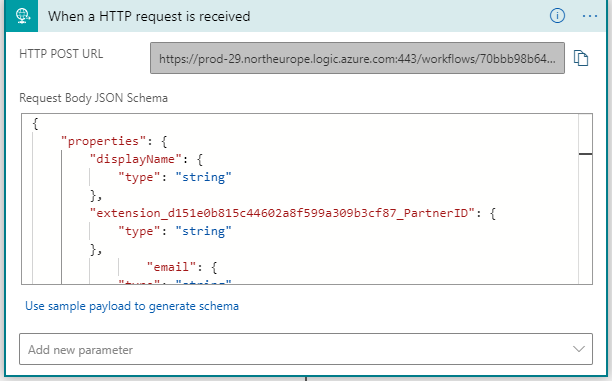Screen dimensions: 612x381
Task: Click the schema editor scrollbar marker
Action: coord(585,154)
